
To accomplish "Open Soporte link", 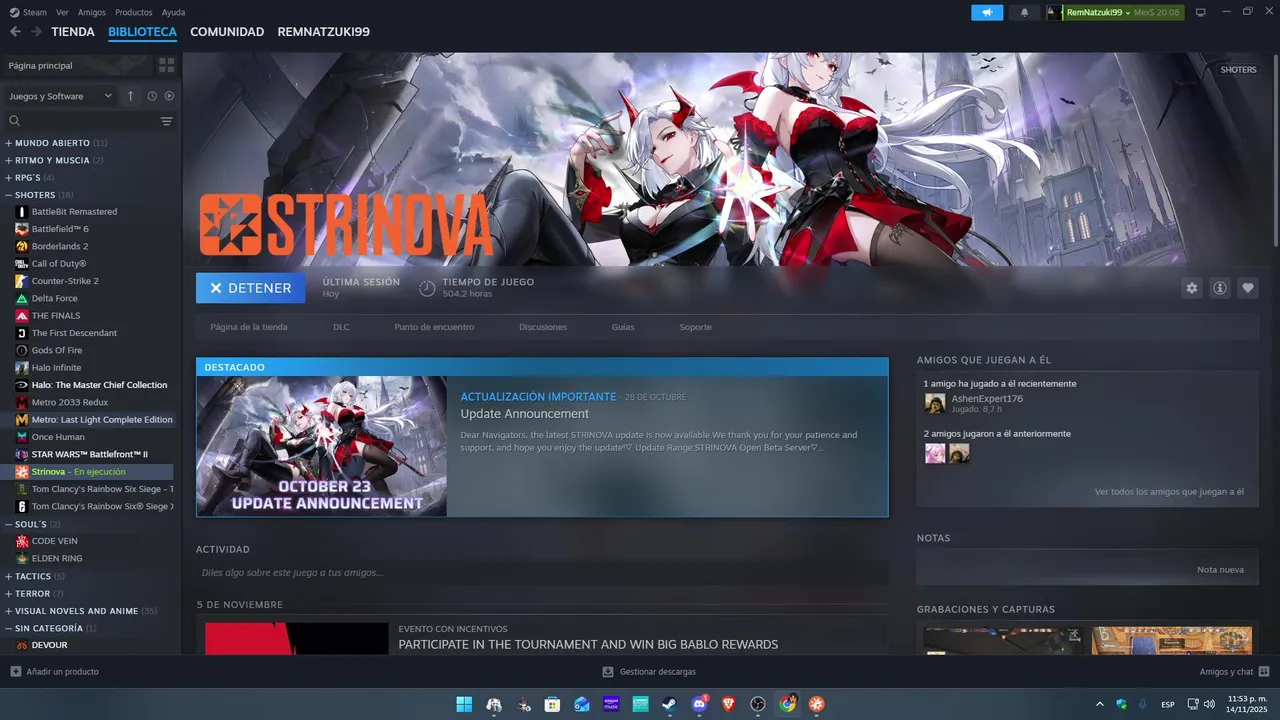I will 696,327.
